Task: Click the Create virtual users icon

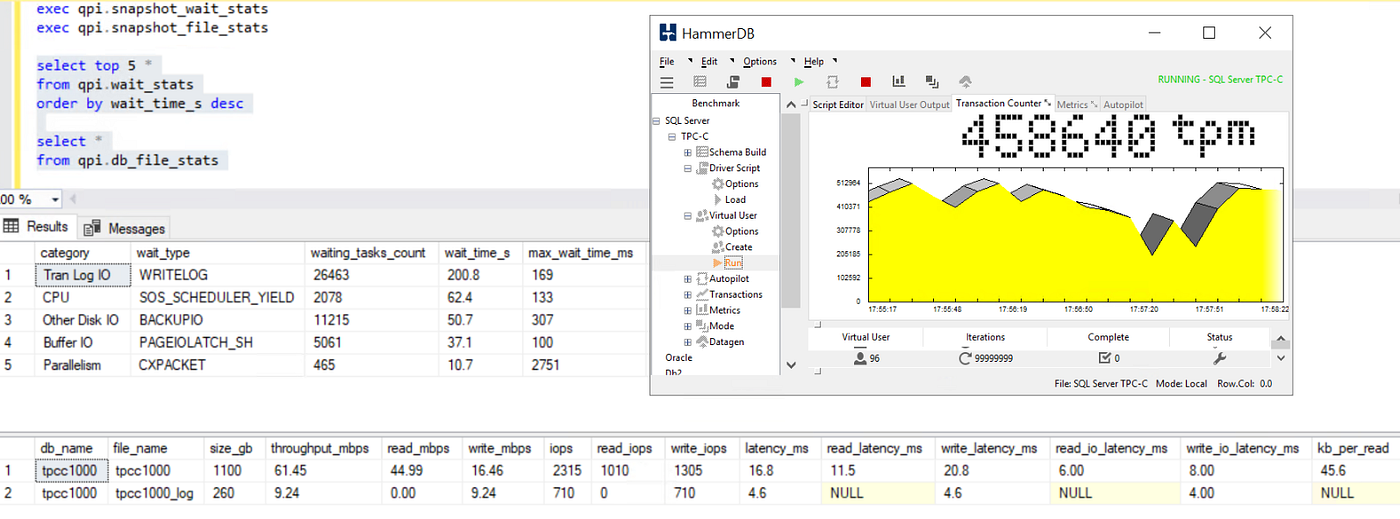Action: (x=717, y=247)
